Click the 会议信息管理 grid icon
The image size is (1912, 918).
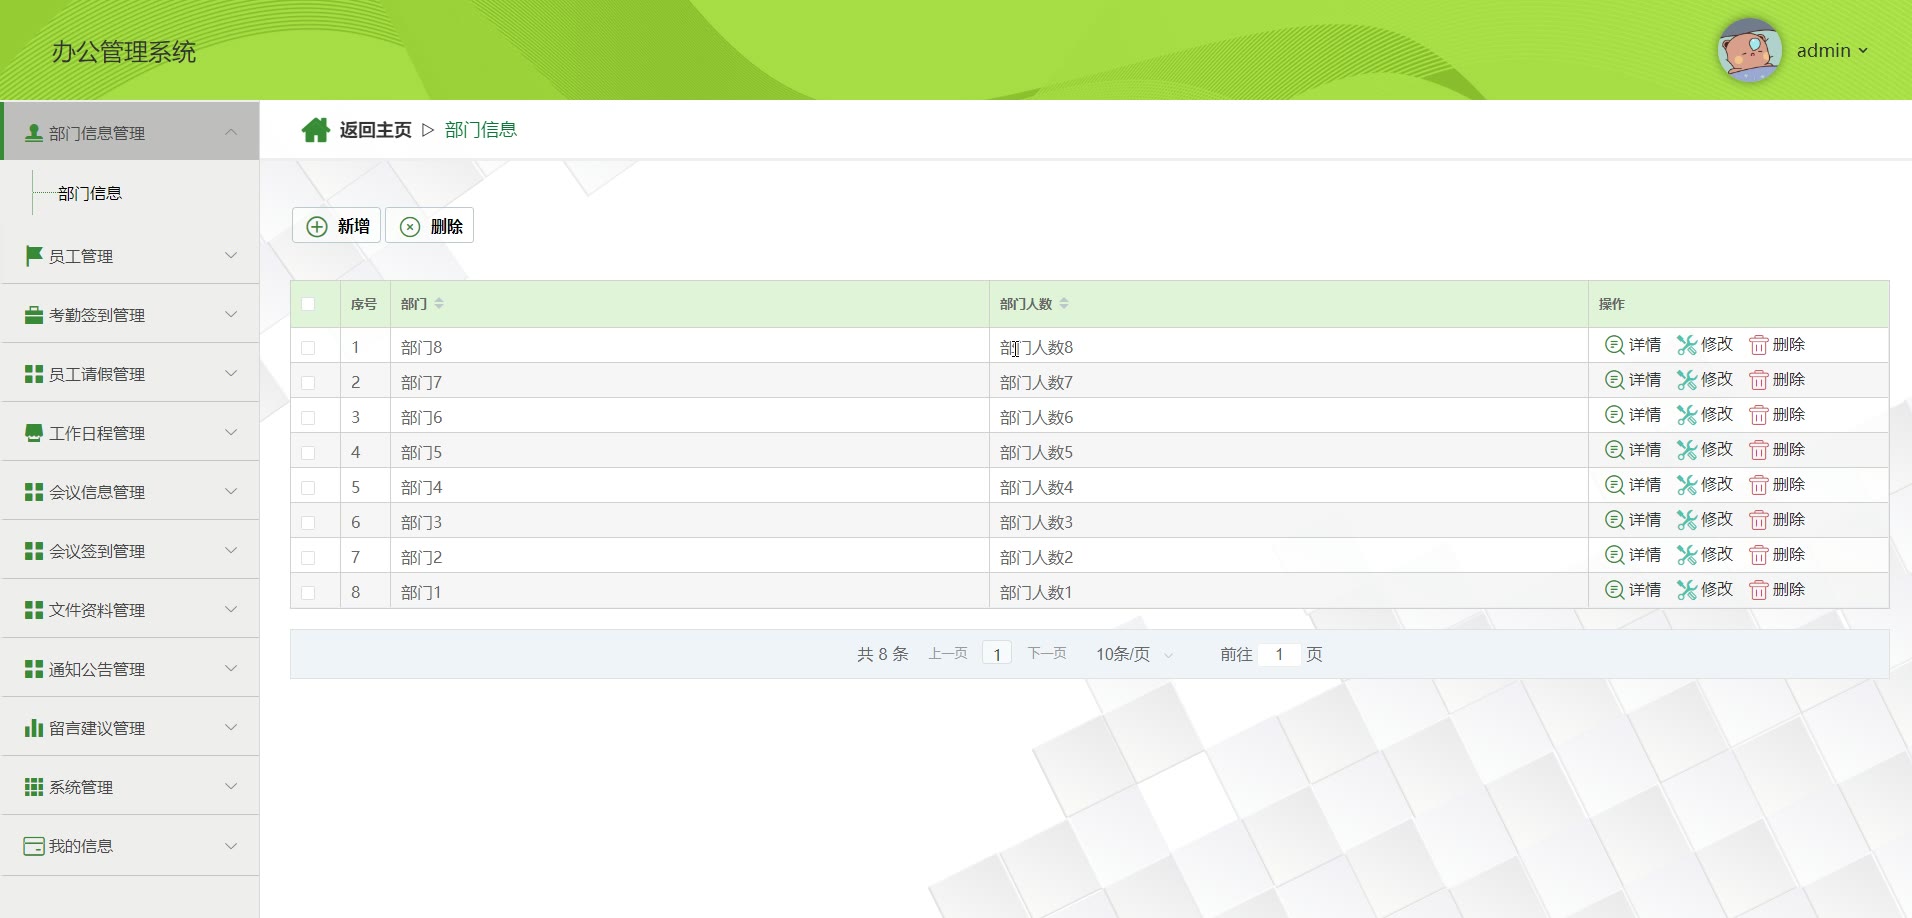34,492
